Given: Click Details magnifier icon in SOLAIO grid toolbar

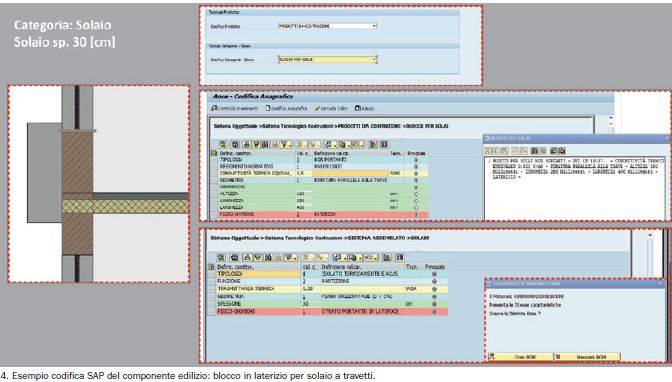Looking at the screenshot, I should tap(221, 257).
